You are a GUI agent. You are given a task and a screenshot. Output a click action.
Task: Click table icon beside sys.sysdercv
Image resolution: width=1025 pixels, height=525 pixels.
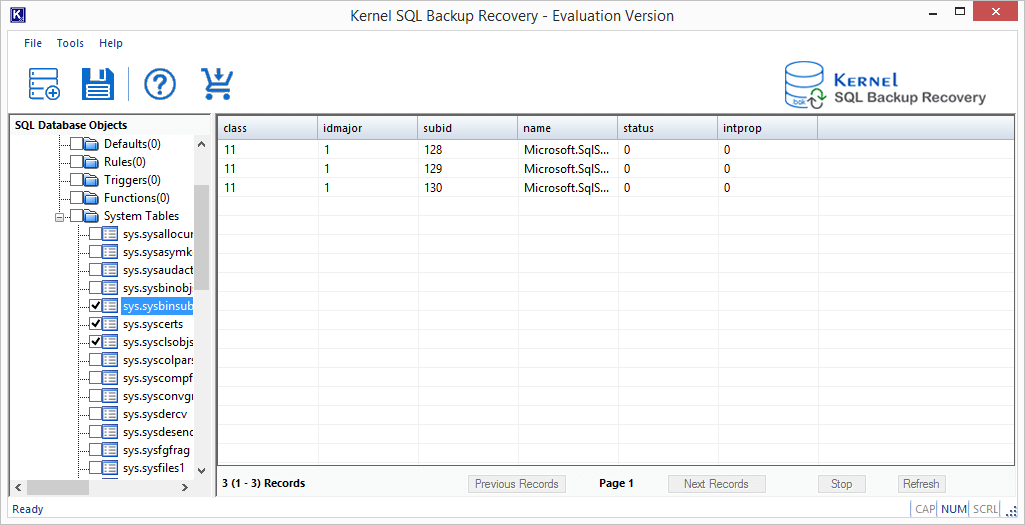point(110,414)
